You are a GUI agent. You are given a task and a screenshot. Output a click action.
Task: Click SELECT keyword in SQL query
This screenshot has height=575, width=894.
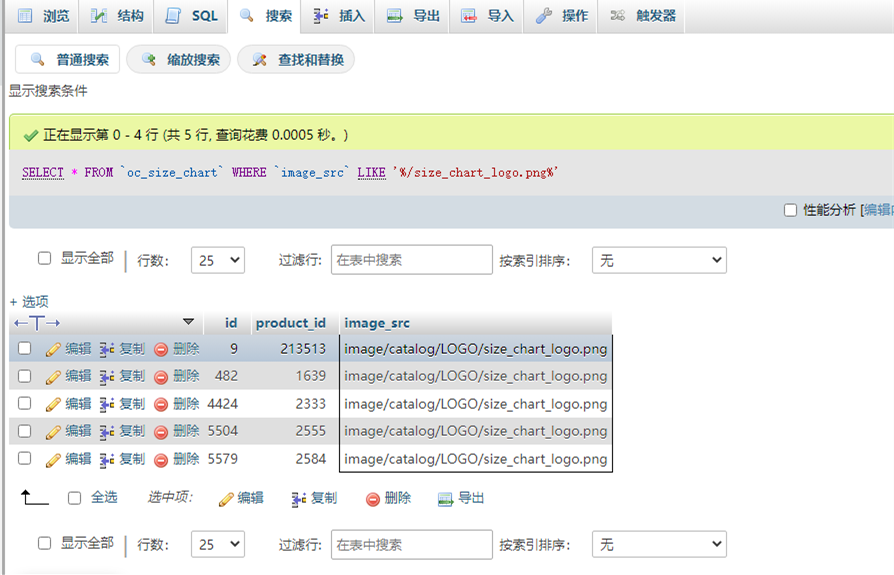[x=43, y=172]
